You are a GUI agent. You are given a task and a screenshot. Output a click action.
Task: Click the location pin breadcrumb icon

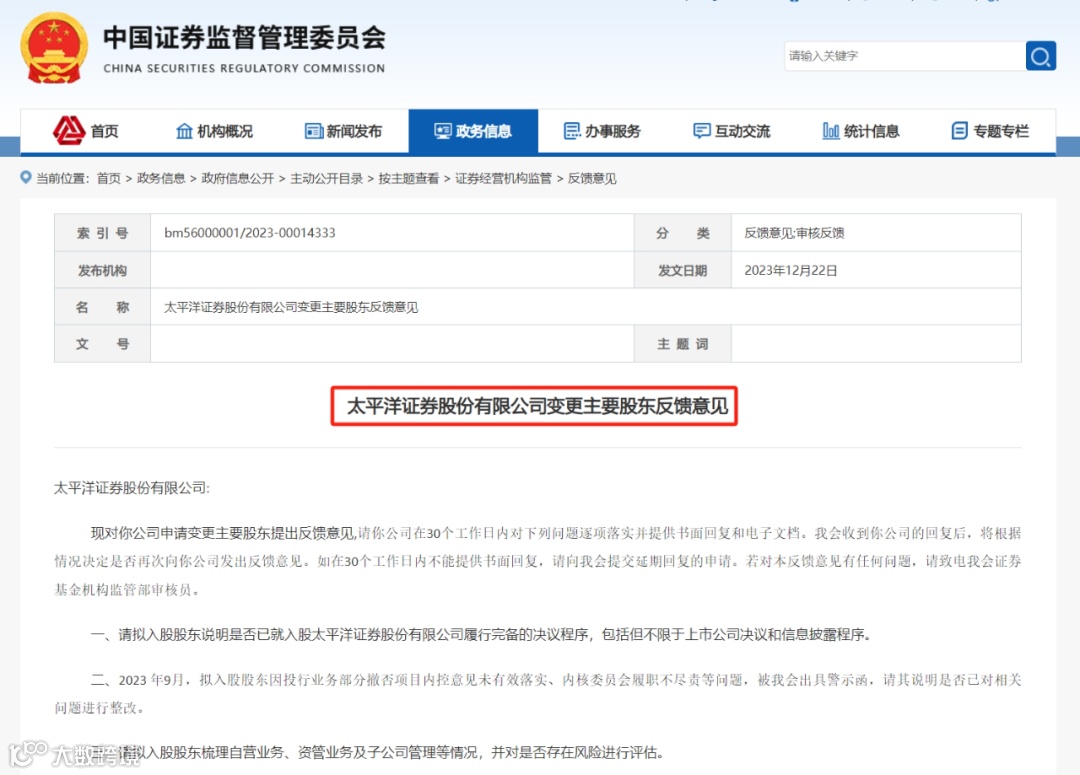coord(25,178)
